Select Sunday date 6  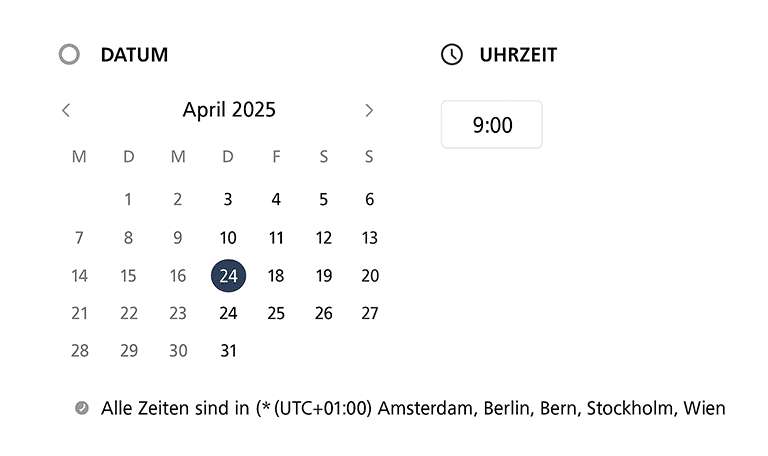click(370, 199)
